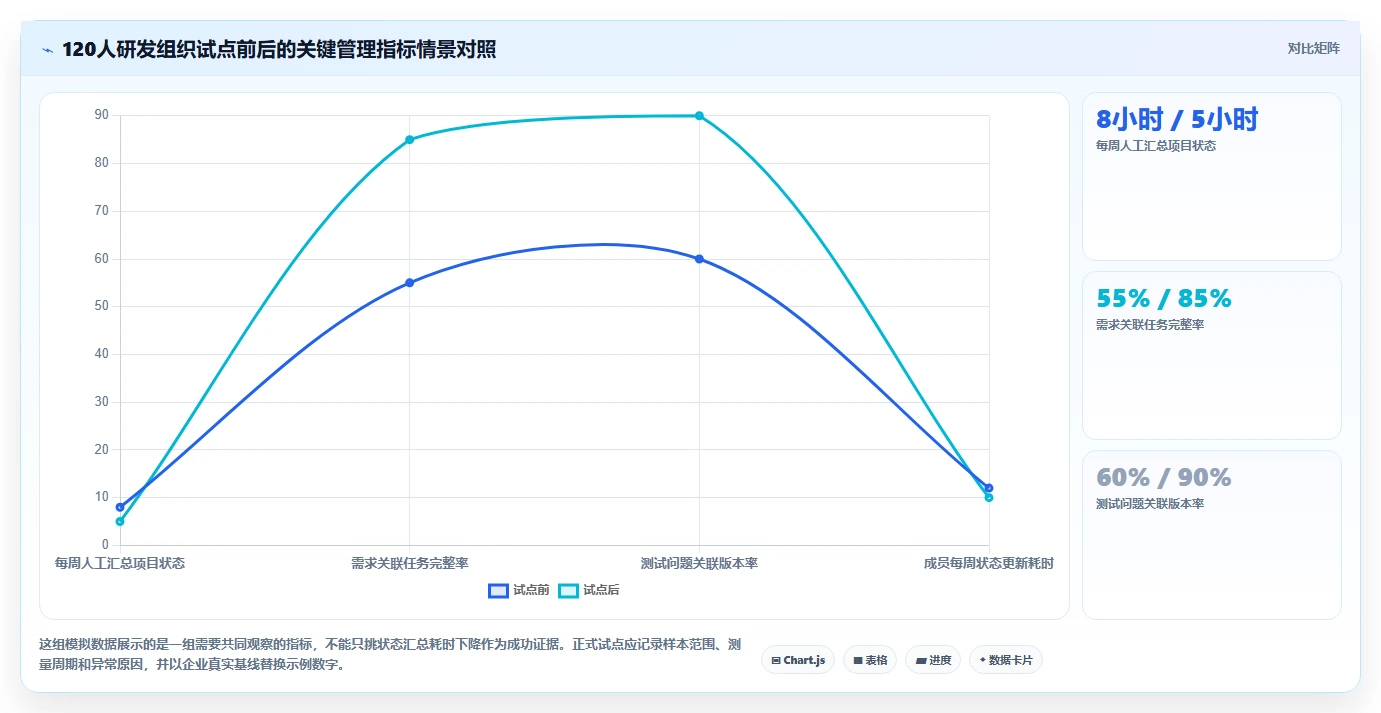Open the 8小时 / 5小时 metric card
Viewport: 1381px width, 713px height.
(x=1211, y=177)
